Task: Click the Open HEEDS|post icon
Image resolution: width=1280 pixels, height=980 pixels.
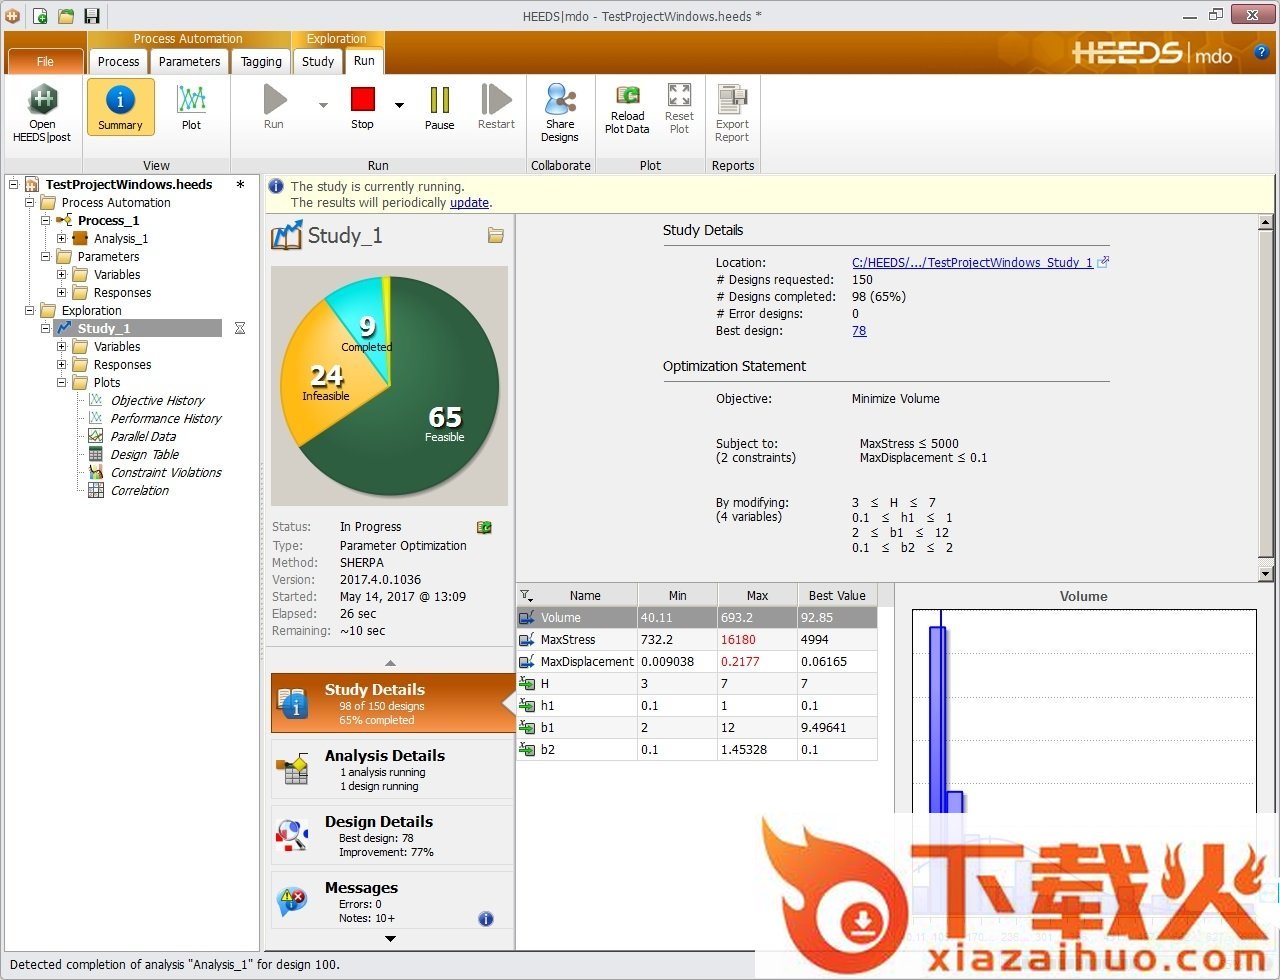Action: click(x=42, y=101)
